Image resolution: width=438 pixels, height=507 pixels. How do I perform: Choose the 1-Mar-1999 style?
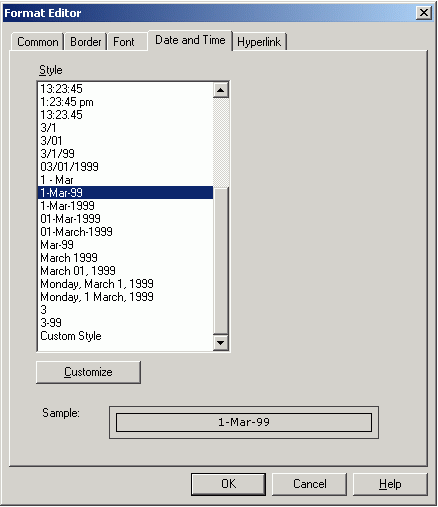tap(125, 206)
